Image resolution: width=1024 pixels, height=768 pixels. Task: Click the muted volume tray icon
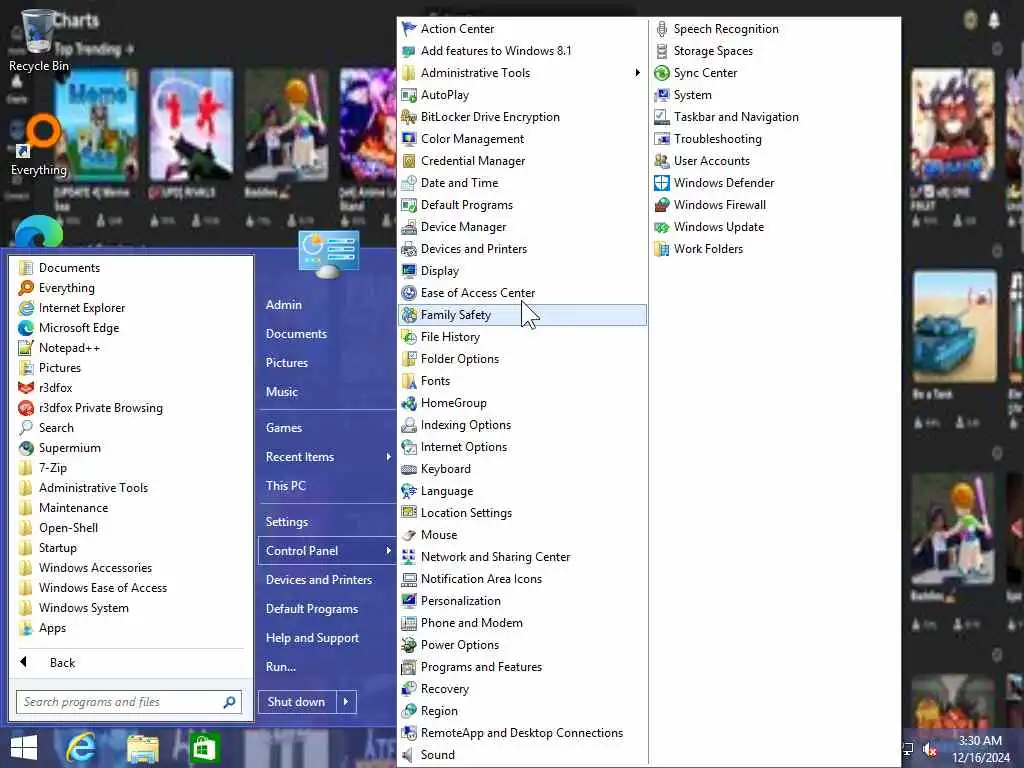click(x=930, y=749)
